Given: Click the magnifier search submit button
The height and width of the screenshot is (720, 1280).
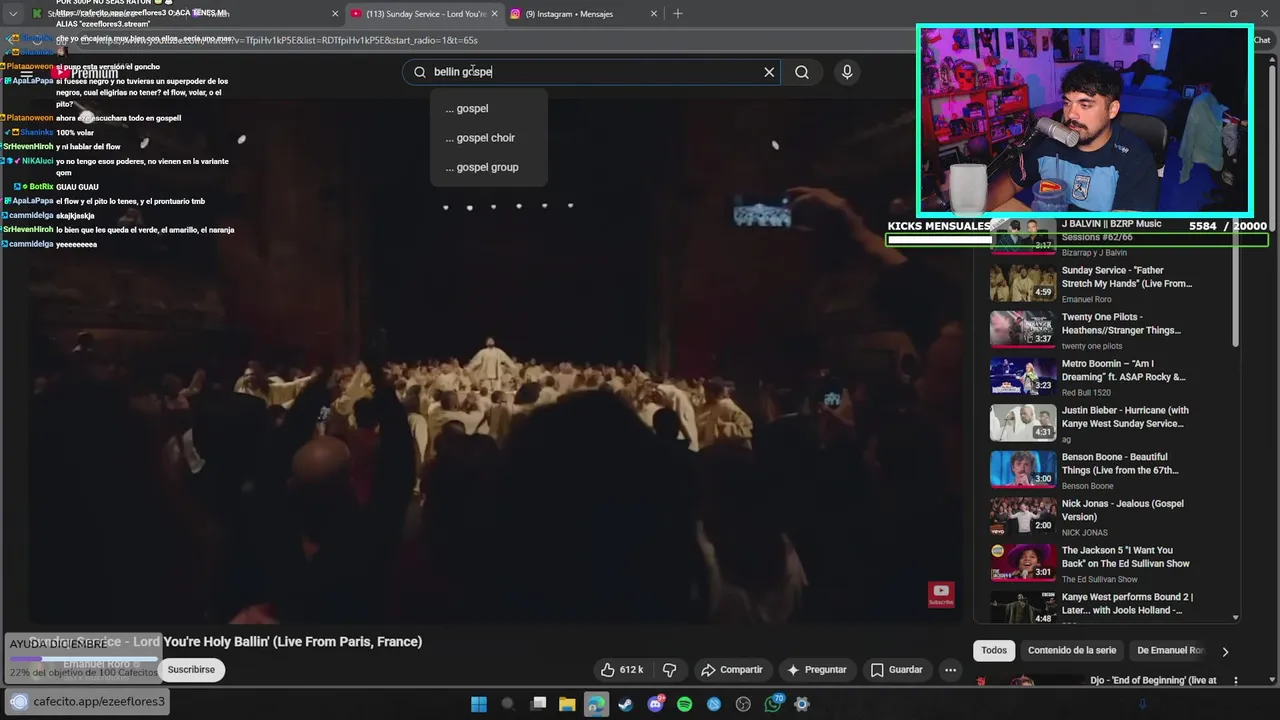Looking at the screenshot, I should pyautogui.click(x=802, y=72).
